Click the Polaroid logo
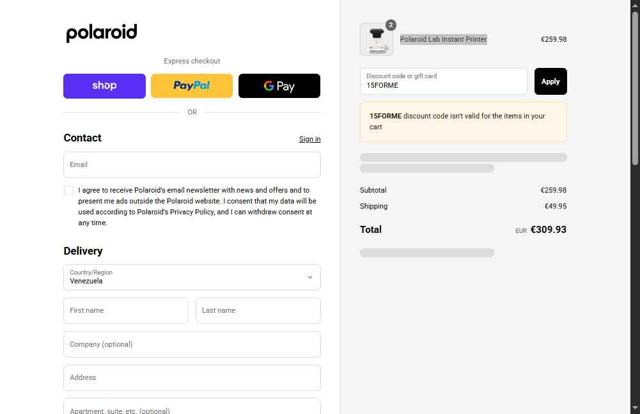 [x=101, y=33]
